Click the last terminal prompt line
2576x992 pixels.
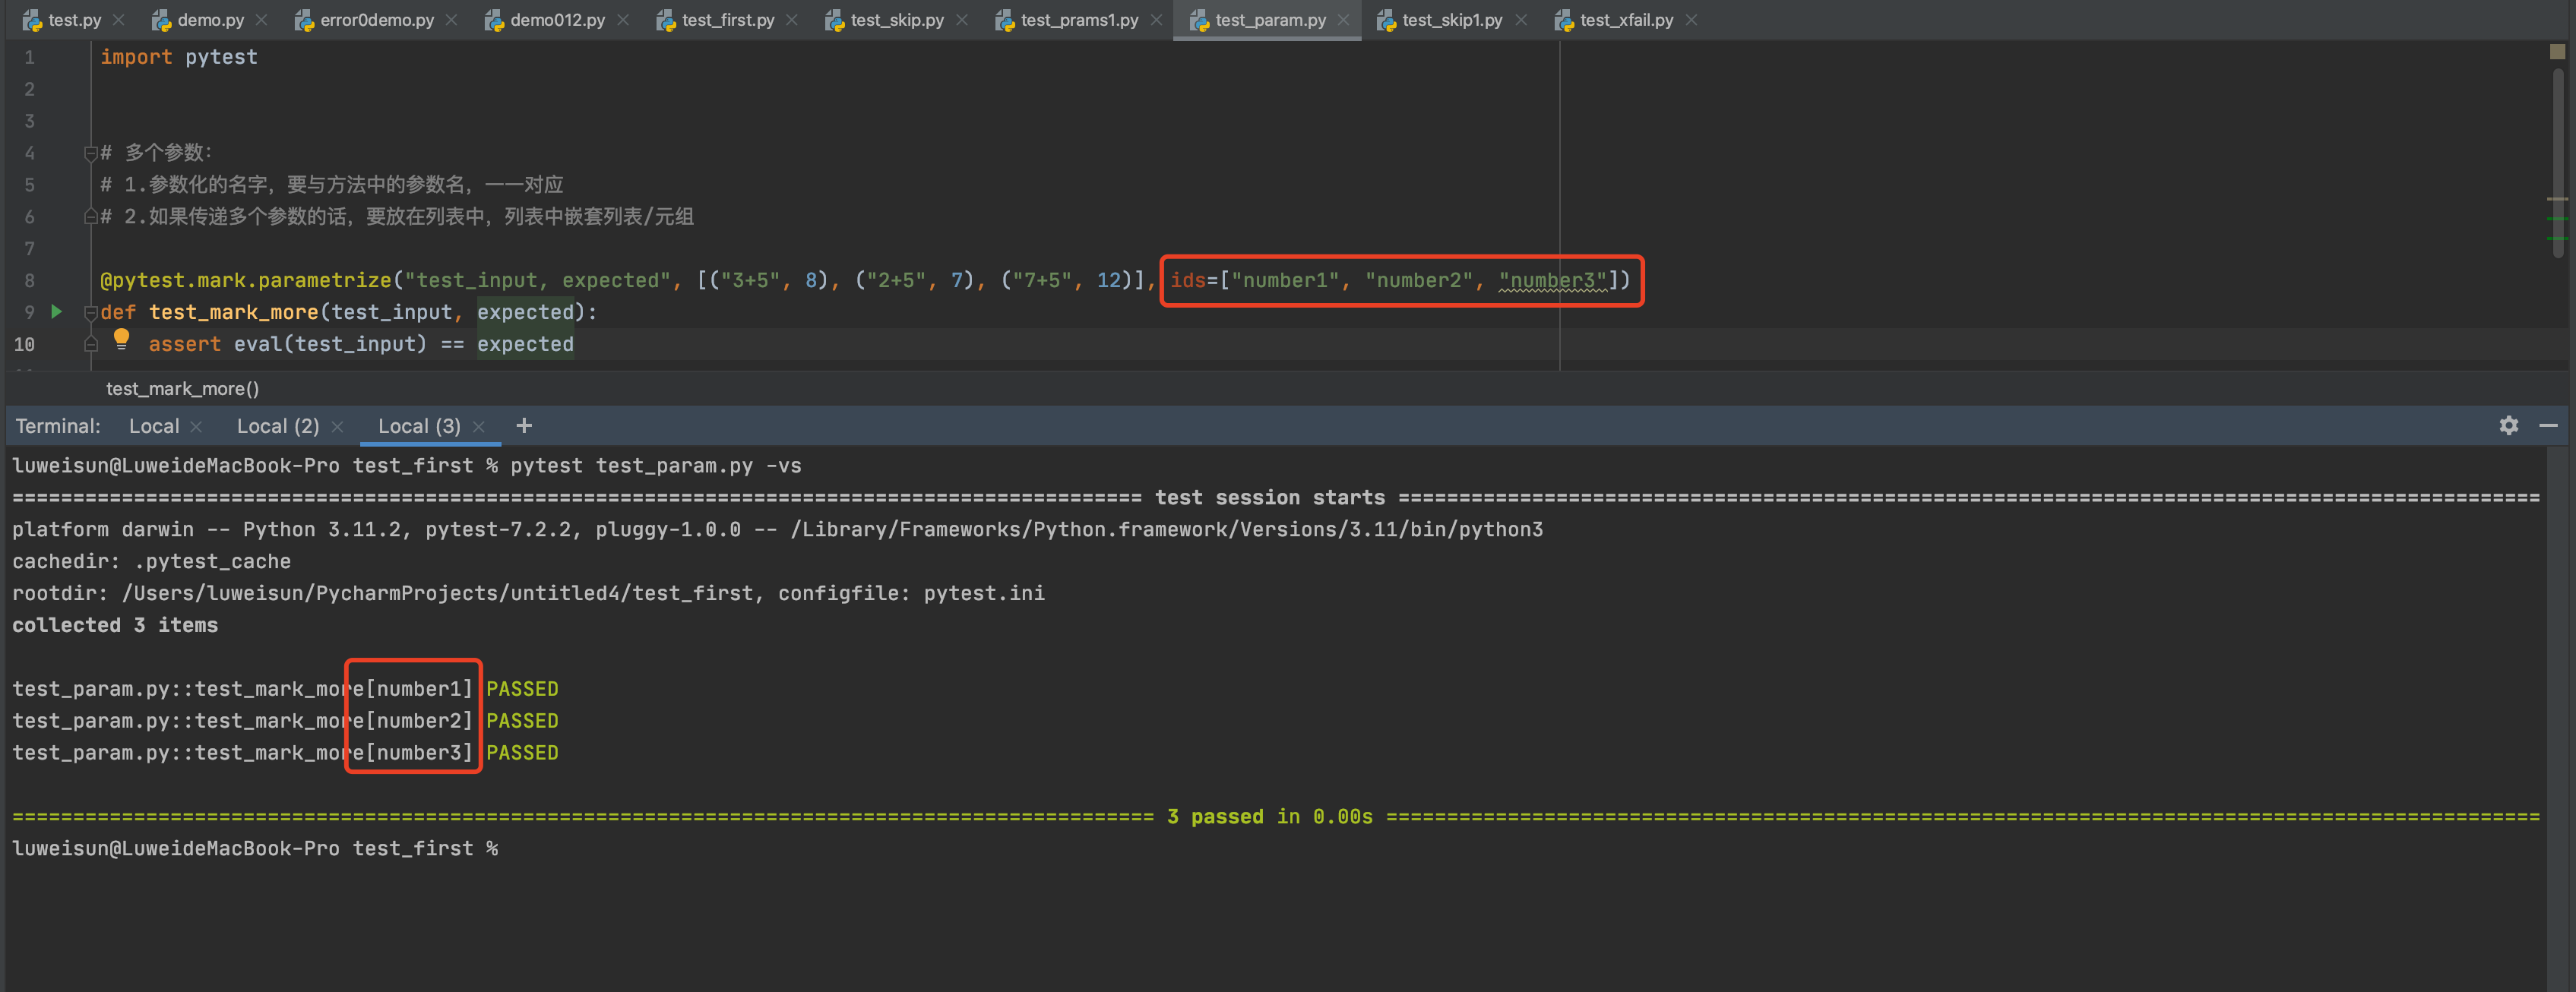(x=255, y=848)
